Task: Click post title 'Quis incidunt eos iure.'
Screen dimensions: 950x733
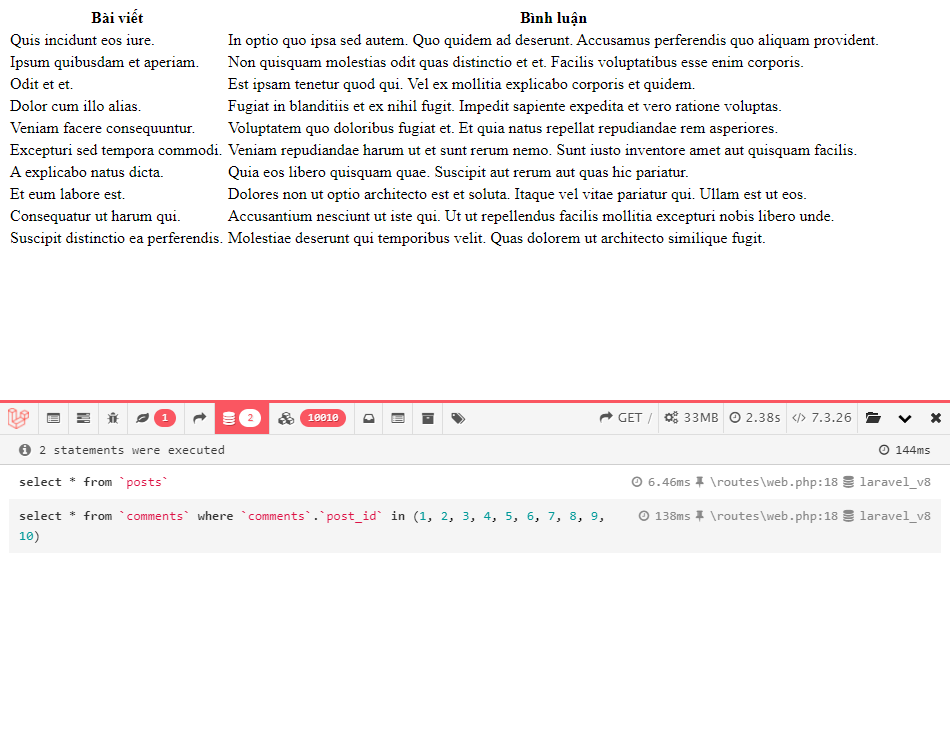Action: click(x=82, y=40)
